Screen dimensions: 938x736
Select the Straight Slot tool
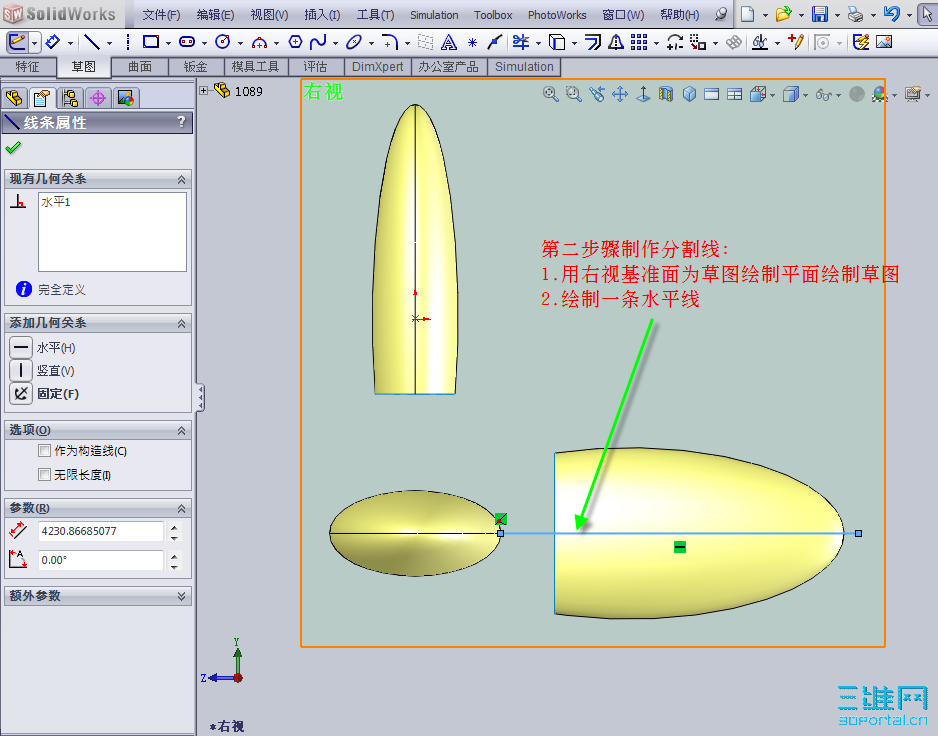[x=187, y=42]
